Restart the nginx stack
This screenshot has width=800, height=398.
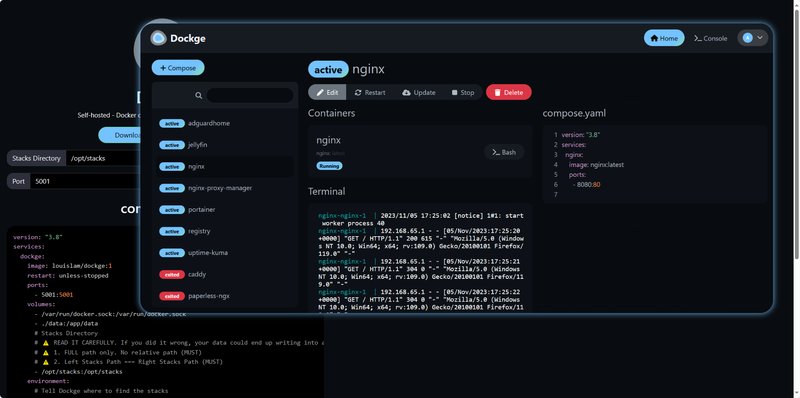(370, 92)
